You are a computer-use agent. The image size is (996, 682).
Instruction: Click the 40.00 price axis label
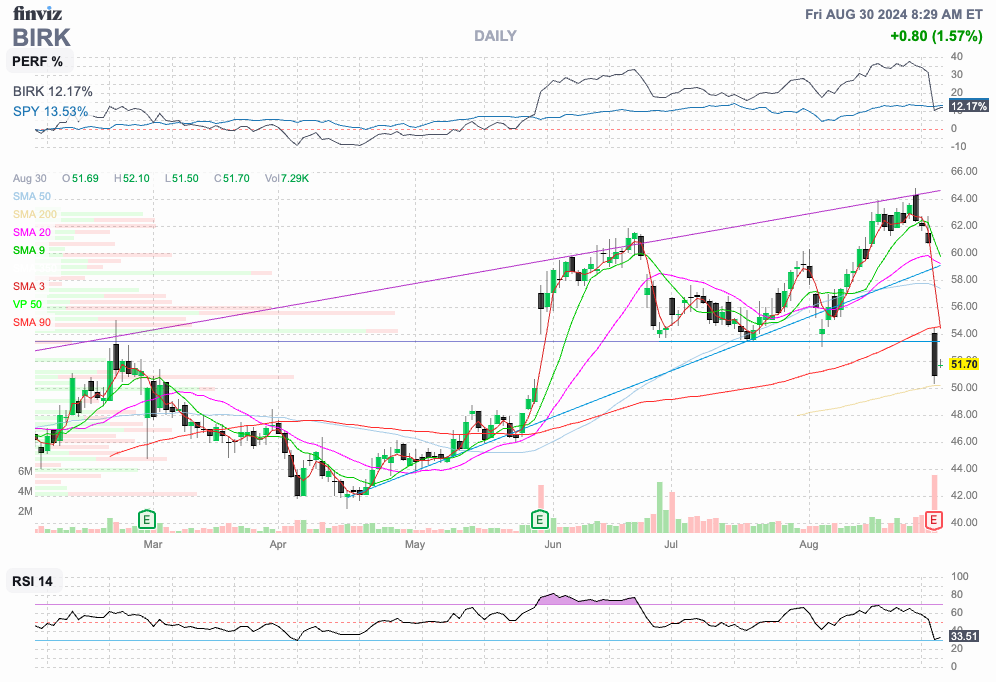click(x=964, y=523)
